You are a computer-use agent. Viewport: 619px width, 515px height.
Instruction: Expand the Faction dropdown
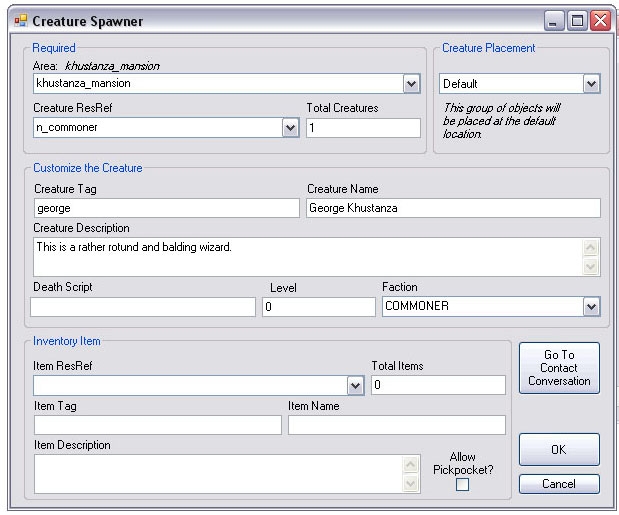(591, 307)
